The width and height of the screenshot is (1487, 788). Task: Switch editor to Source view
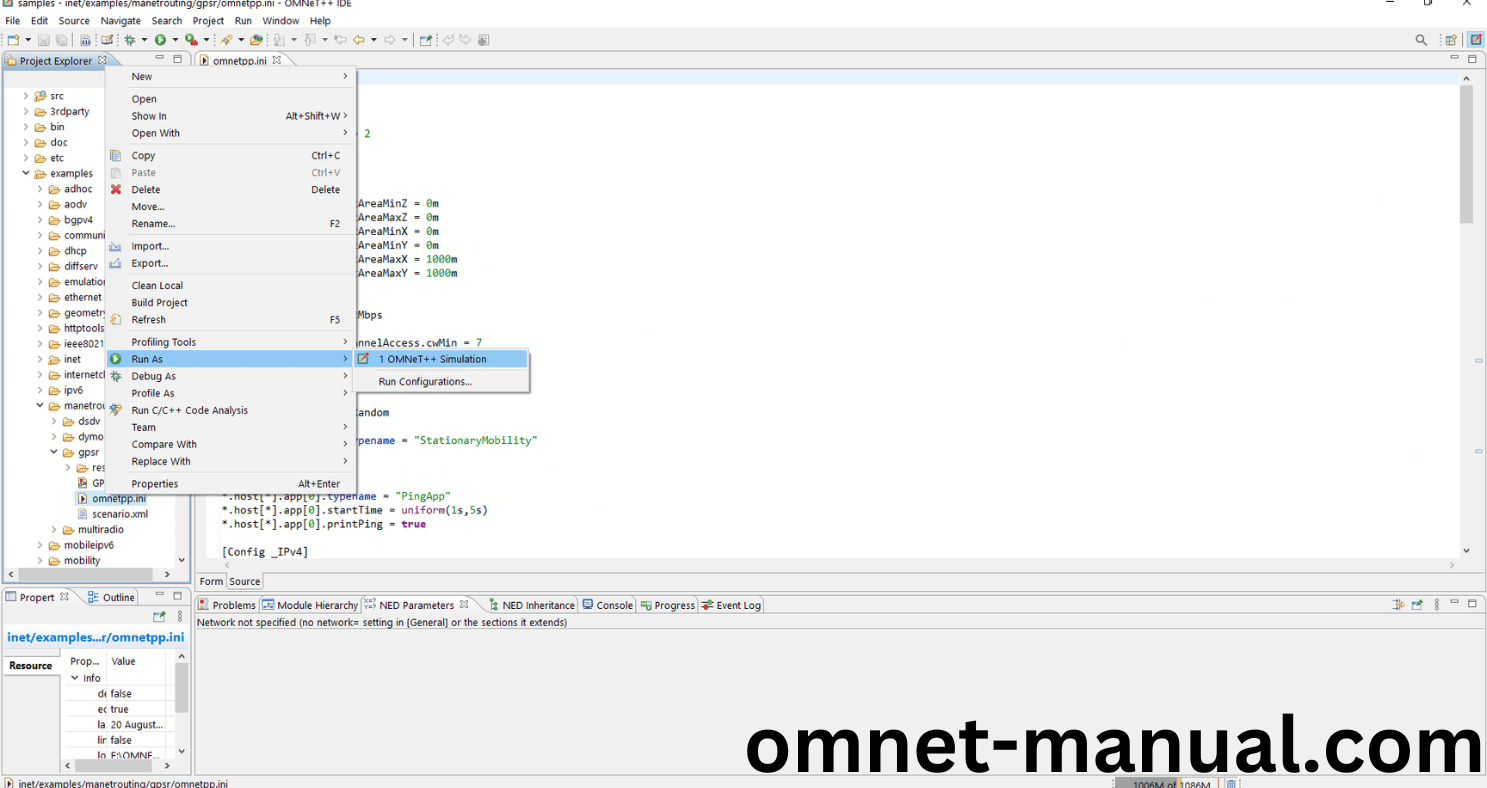point(244,581)
